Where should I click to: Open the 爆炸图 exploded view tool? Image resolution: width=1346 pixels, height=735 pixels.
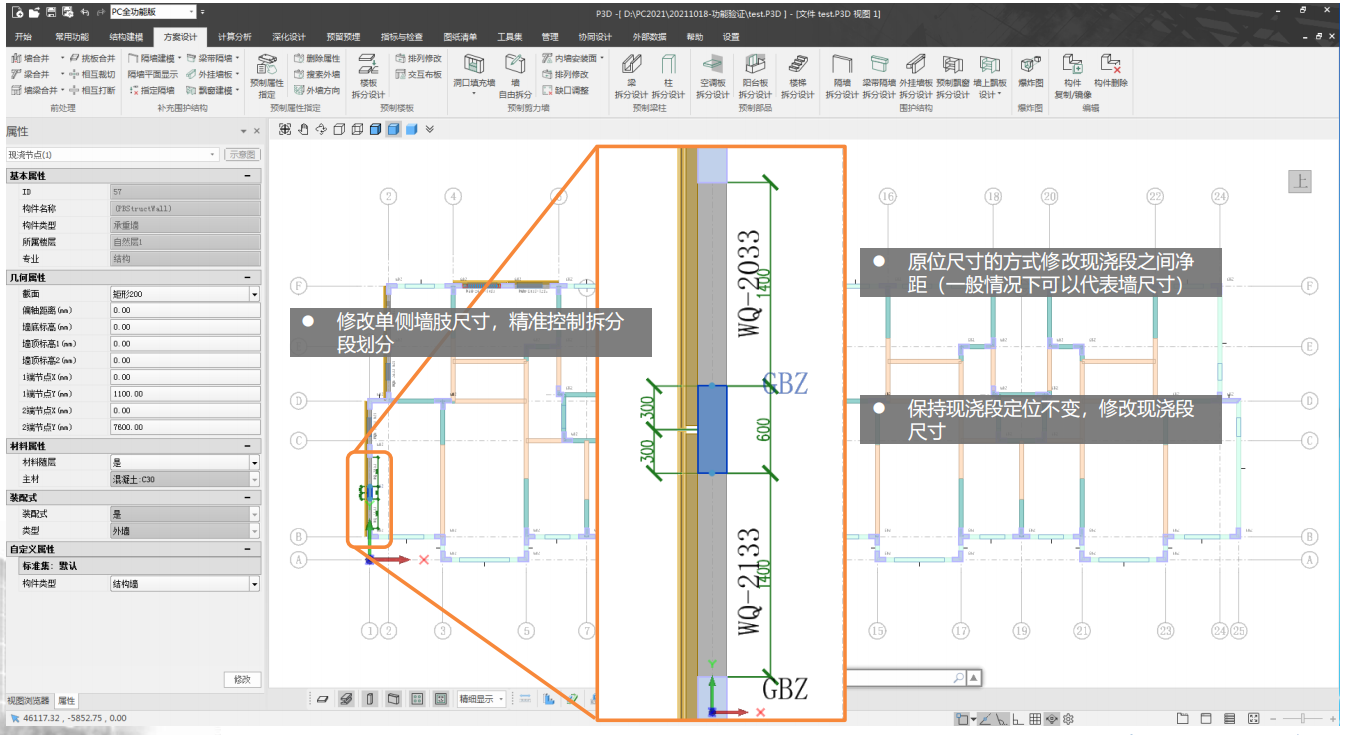1030,65
